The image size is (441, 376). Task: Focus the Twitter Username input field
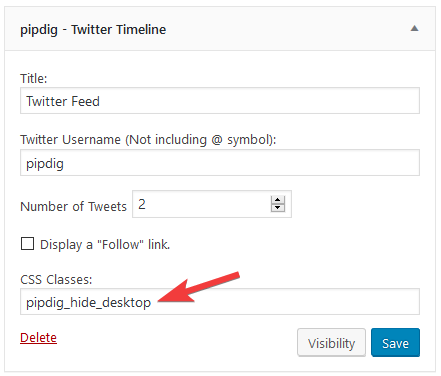(x=220, y=163)
